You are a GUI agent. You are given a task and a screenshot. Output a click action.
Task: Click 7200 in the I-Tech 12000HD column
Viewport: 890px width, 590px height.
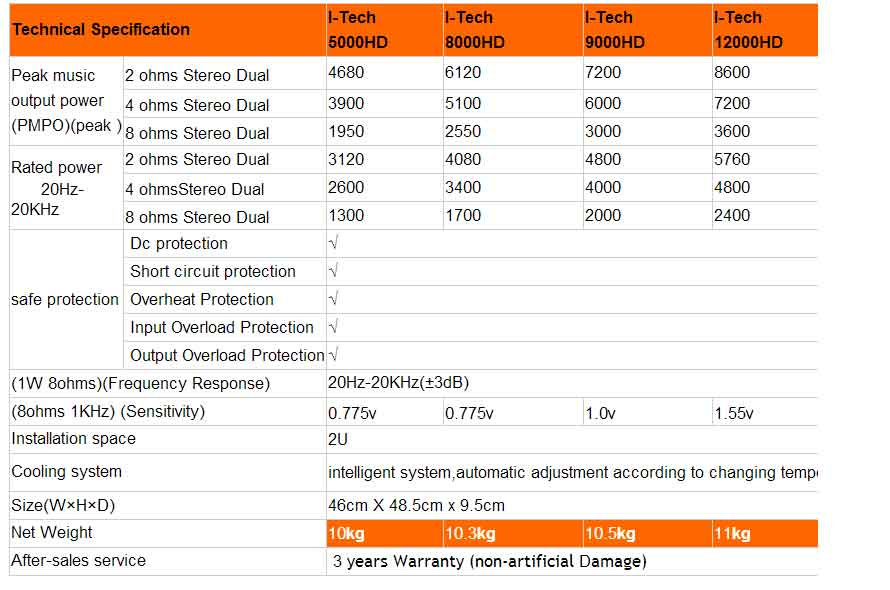coord(732,103)
